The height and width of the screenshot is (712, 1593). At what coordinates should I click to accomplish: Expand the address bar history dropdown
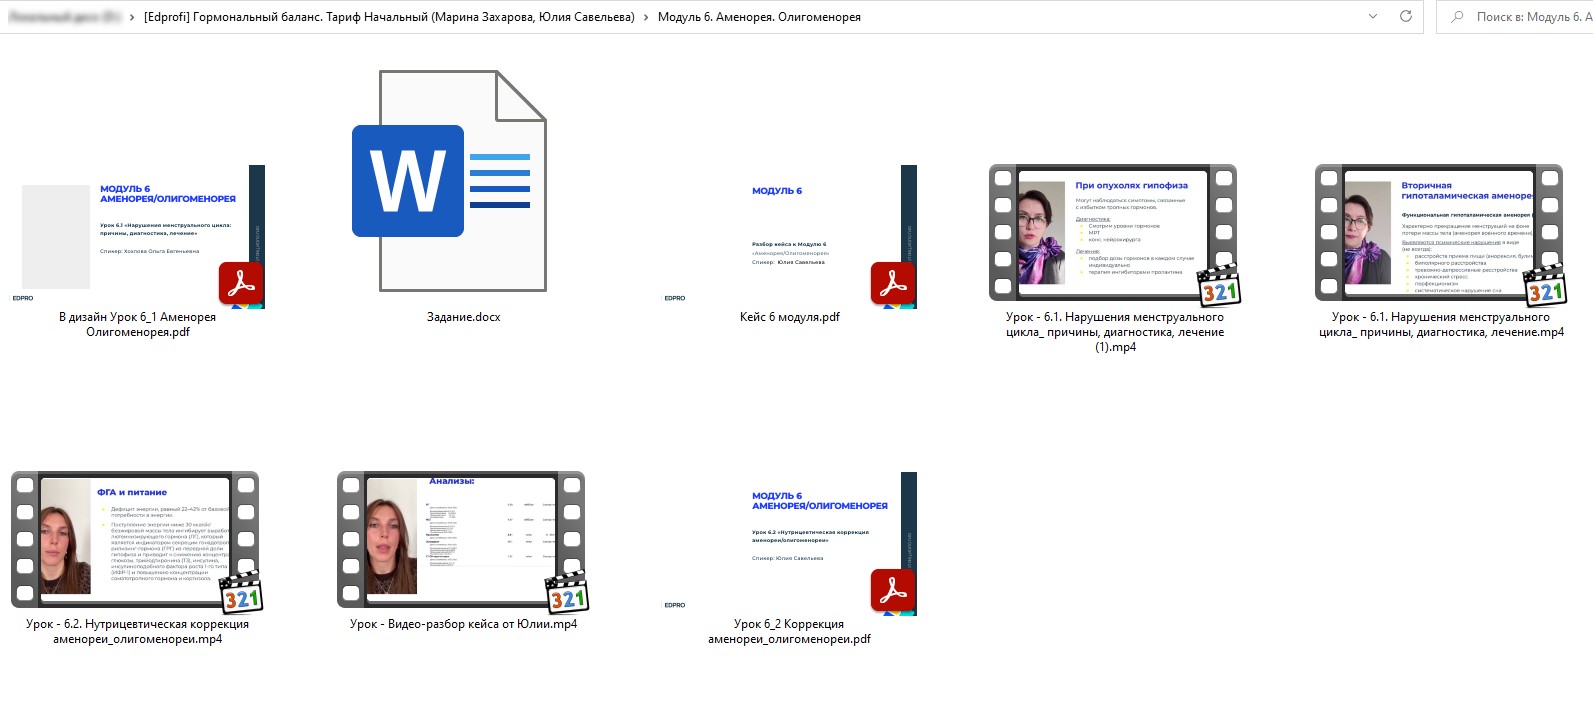coord(1372,16)
